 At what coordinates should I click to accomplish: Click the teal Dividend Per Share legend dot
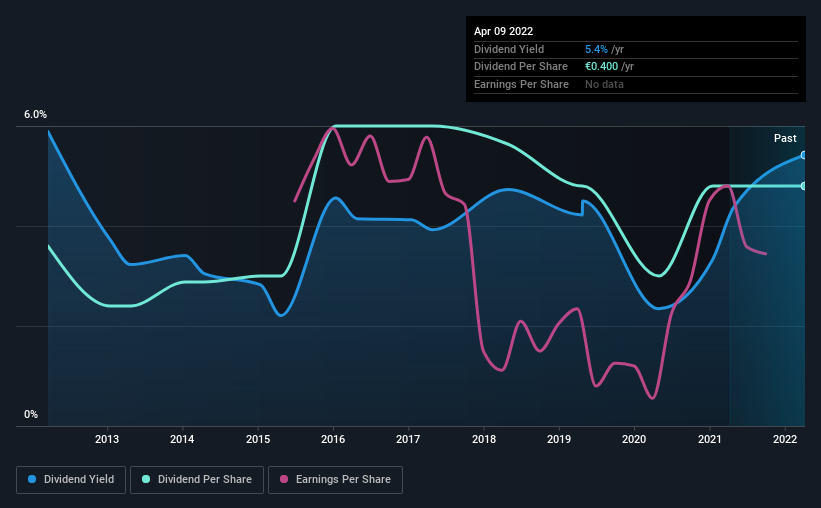click(x=146, y=479)
